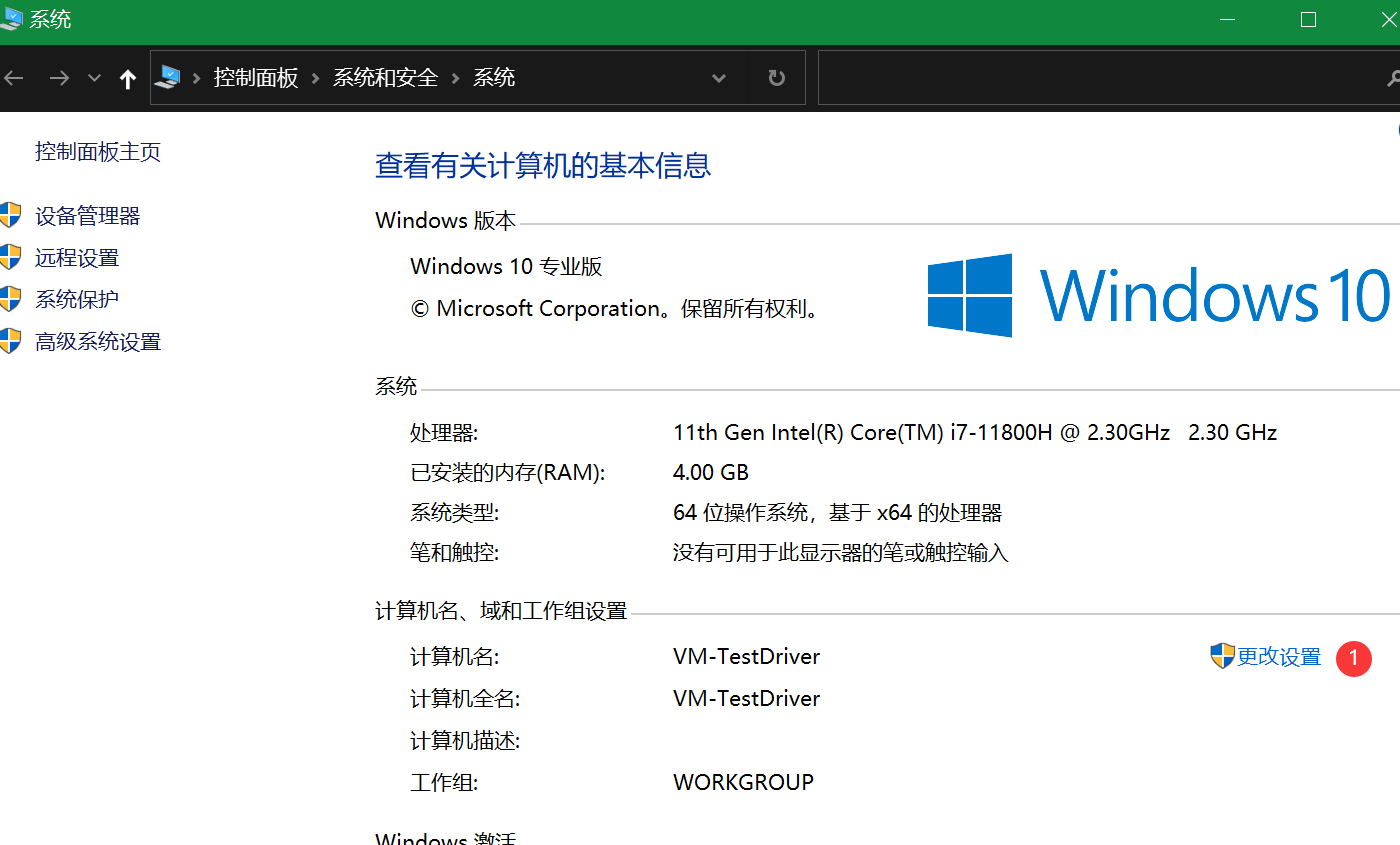Click the search magnifier icon
The height and width of the screenshot is (845, 1400).
[1394, 78]
